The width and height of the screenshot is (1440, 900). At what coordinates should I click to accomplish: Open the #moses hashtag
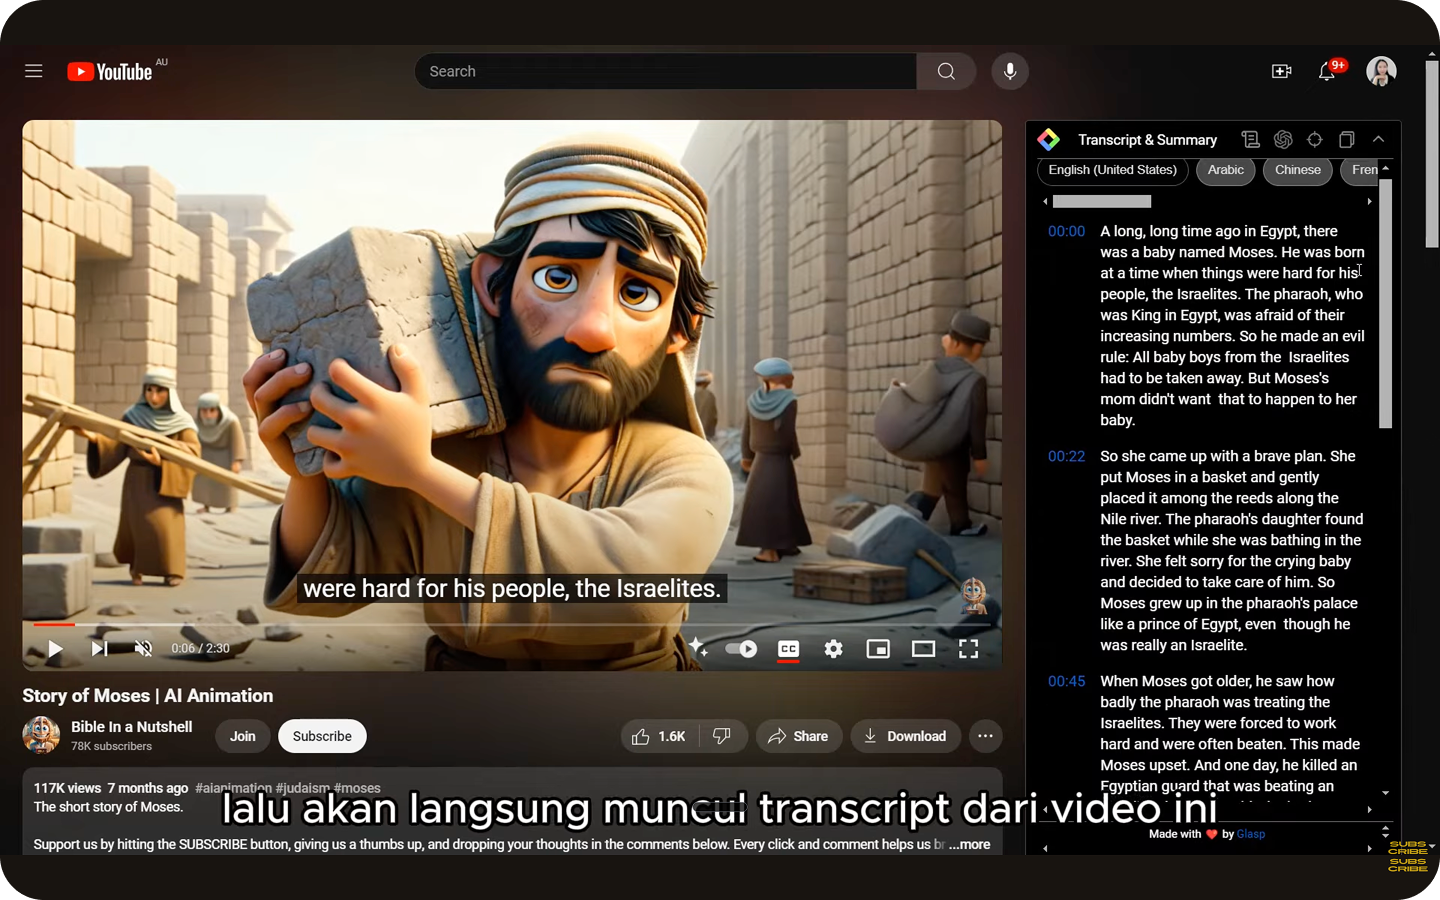(x=357, y=788)
